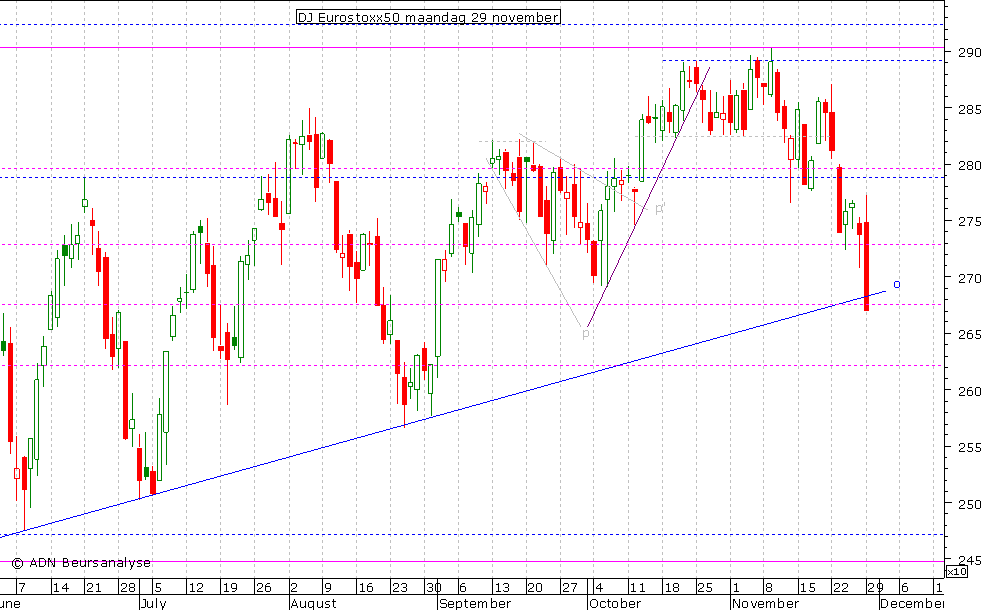The width and height of the screenshot is (985, 610).
Task: Select the August month label
Action: [x=313, y=603]
